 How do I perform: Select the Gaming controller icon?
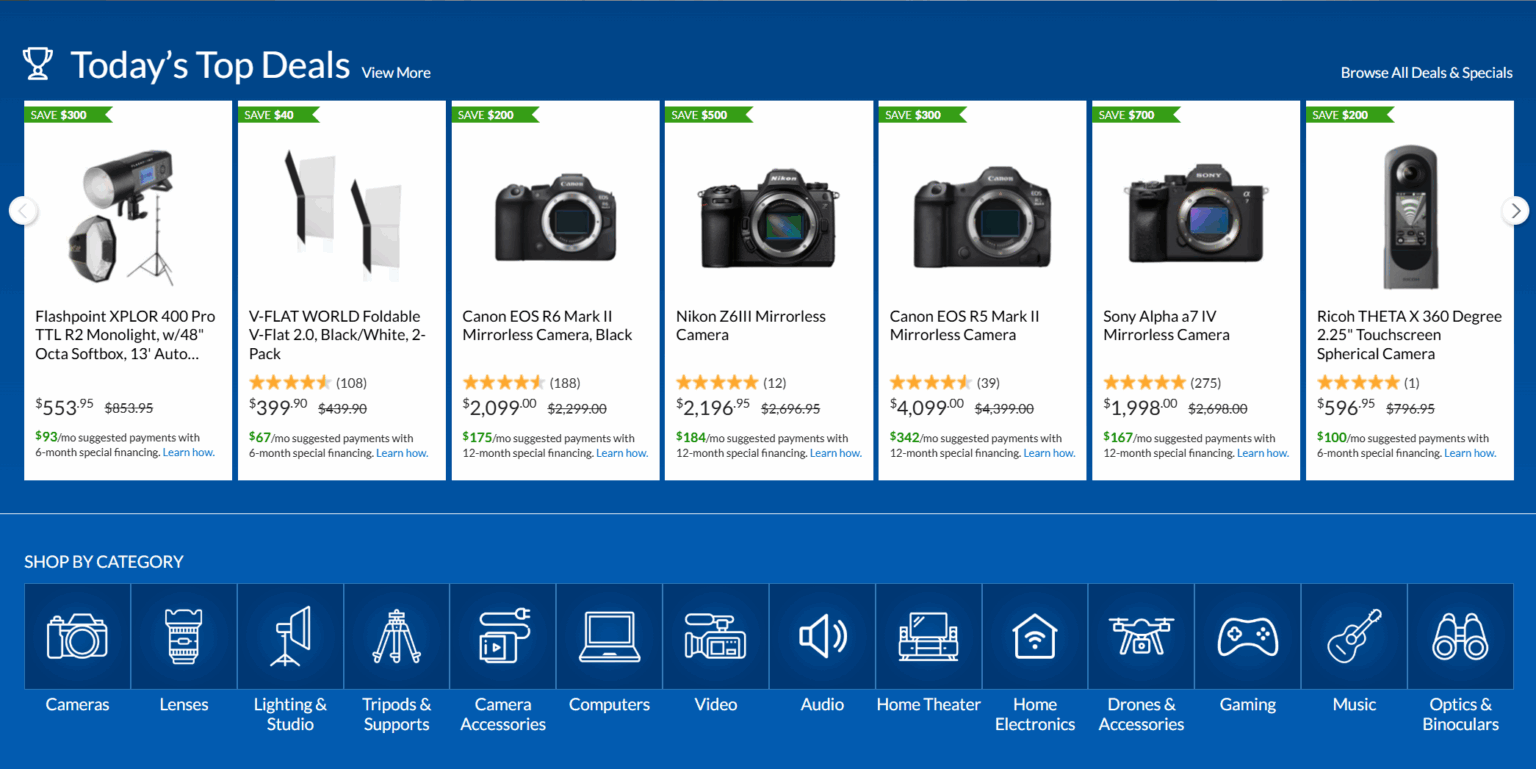click(x=1248, y=637)
